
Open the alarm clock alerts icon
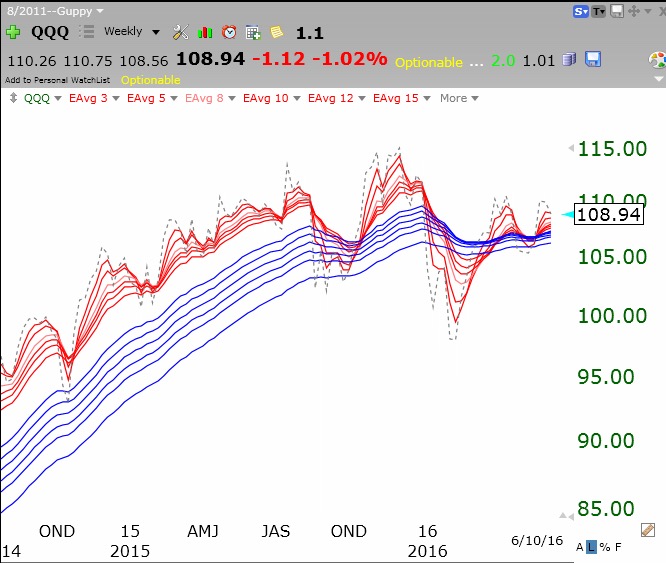point(229,32)
